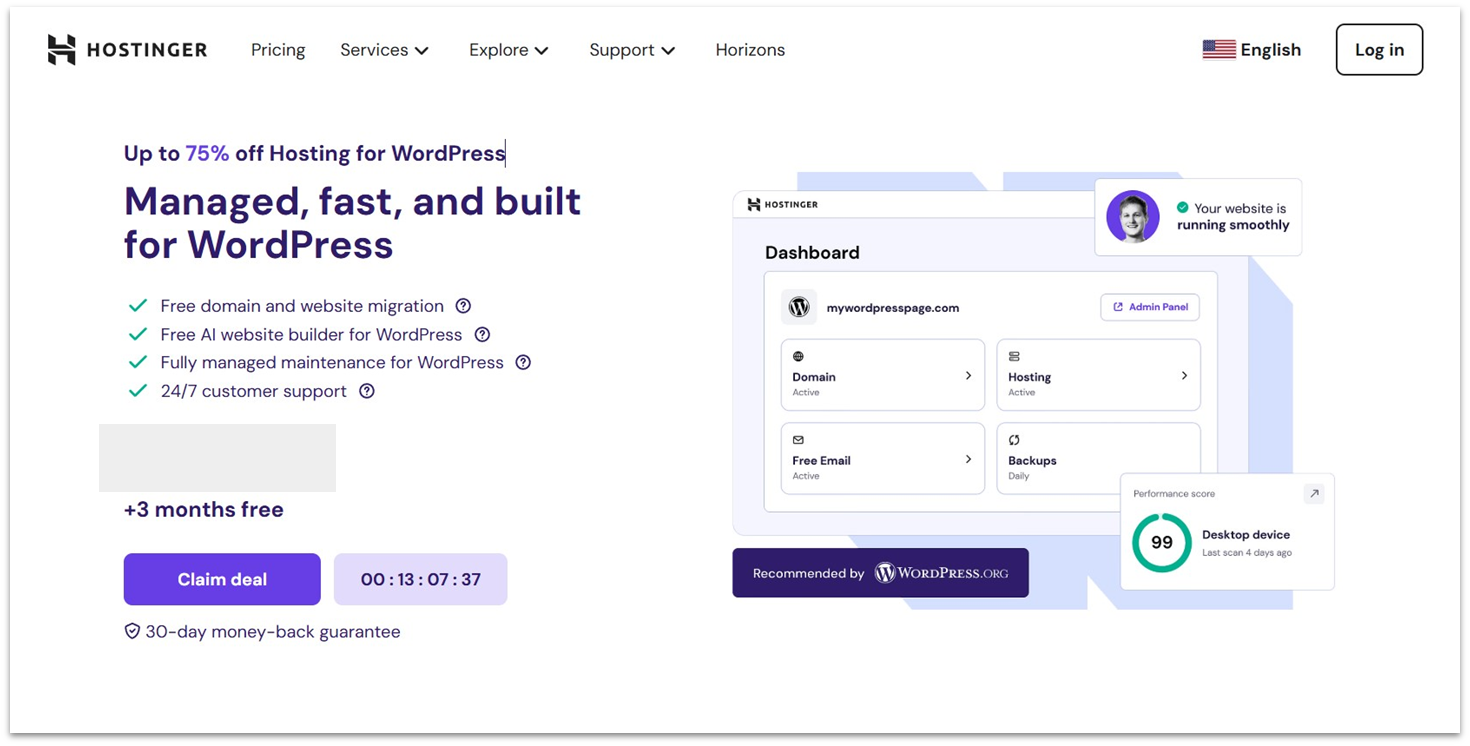Viewport: 1470px width, 746px height.
Task: Click the shield icon beside money-back guarantee
Action: click(x=132, y=631)
